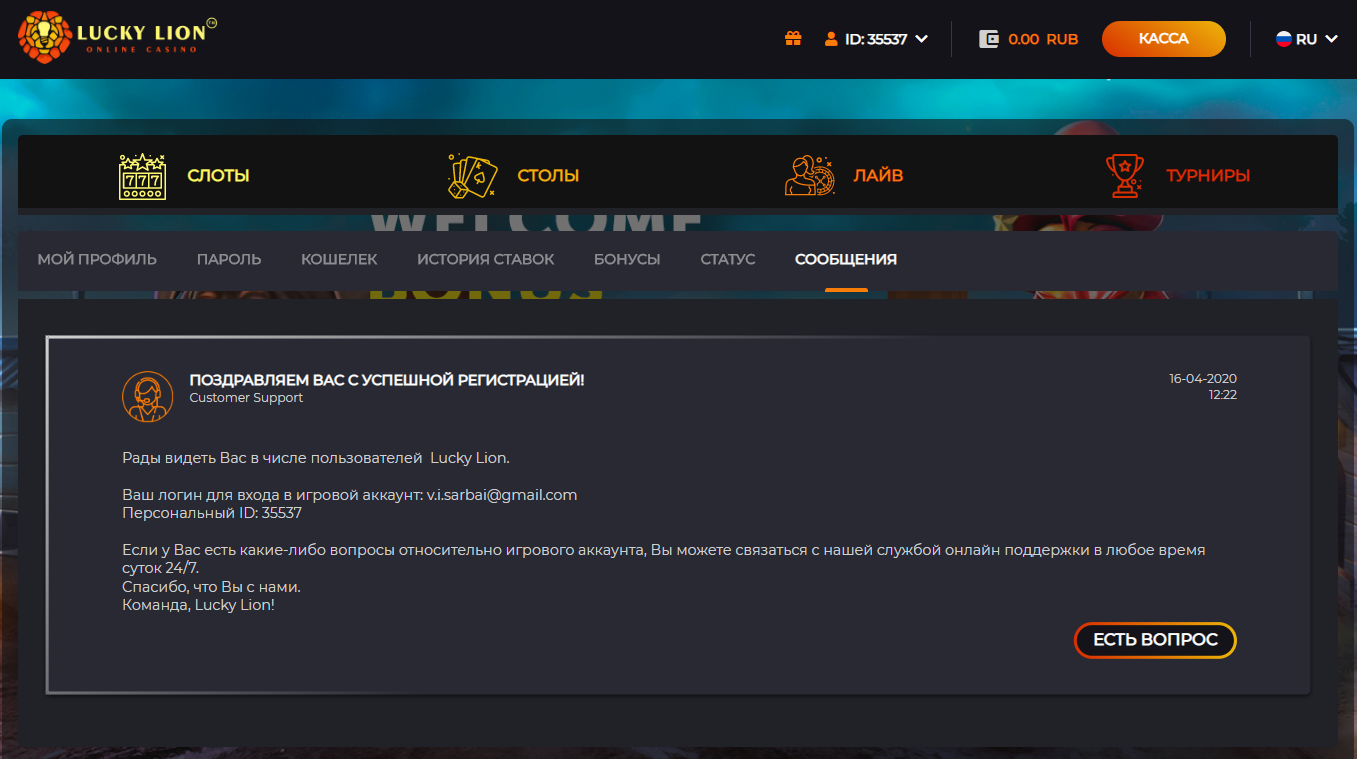The image size is (1357, 759).
Task: Open the ПАРОЛЬ tab
Action: [x=229, y=260]
